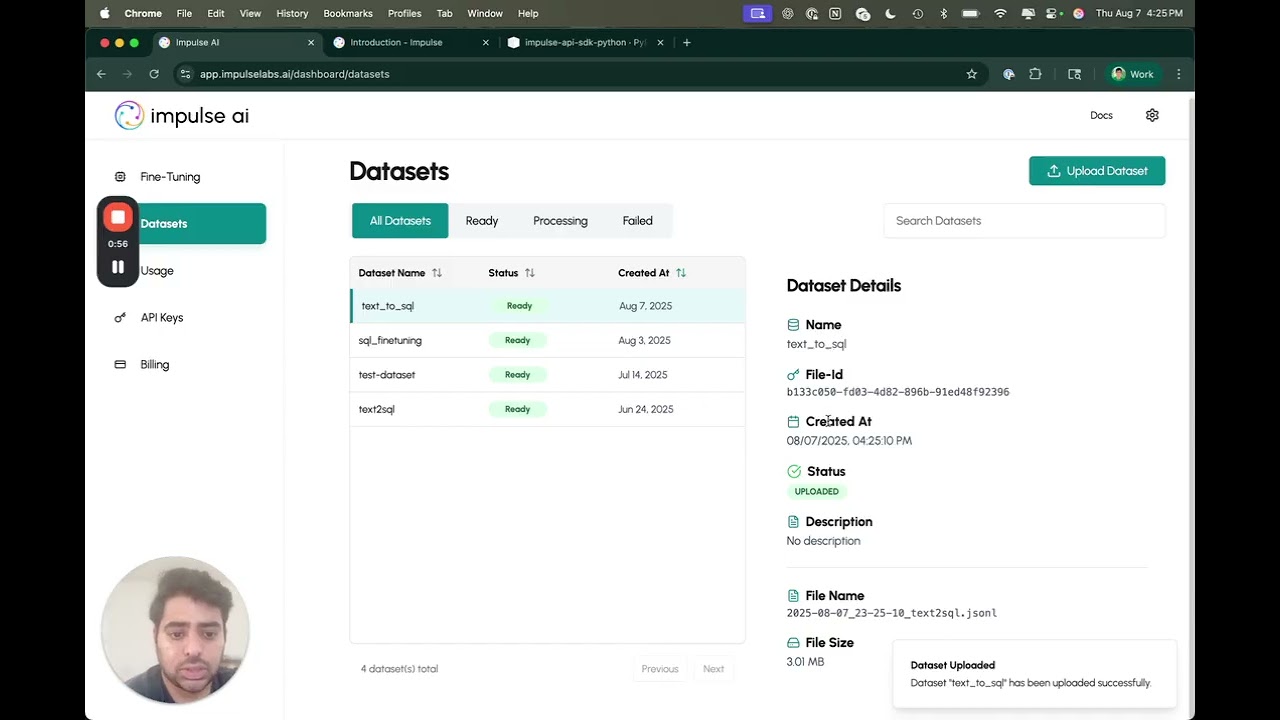Close the Impulse AI browser tab
This screenshot has height=720, width=1280.
coord(311,43)
